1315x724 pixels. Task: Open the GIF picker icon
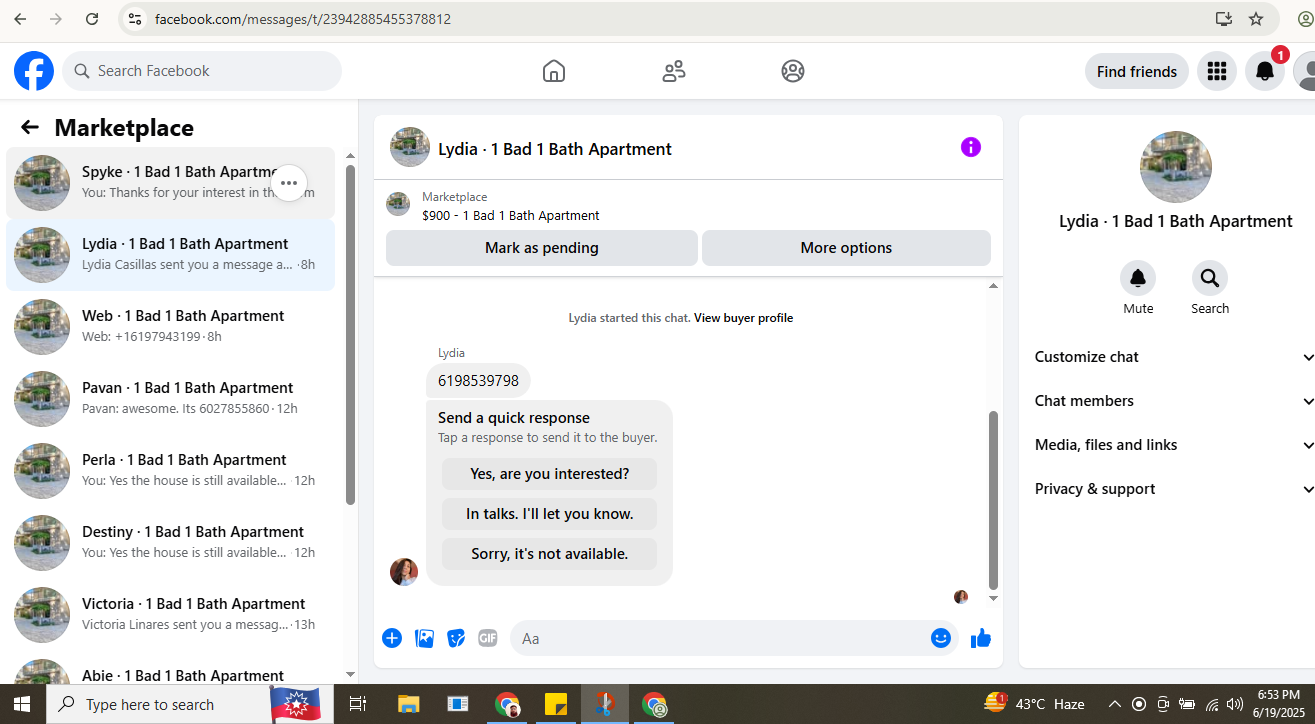(488, 638)
